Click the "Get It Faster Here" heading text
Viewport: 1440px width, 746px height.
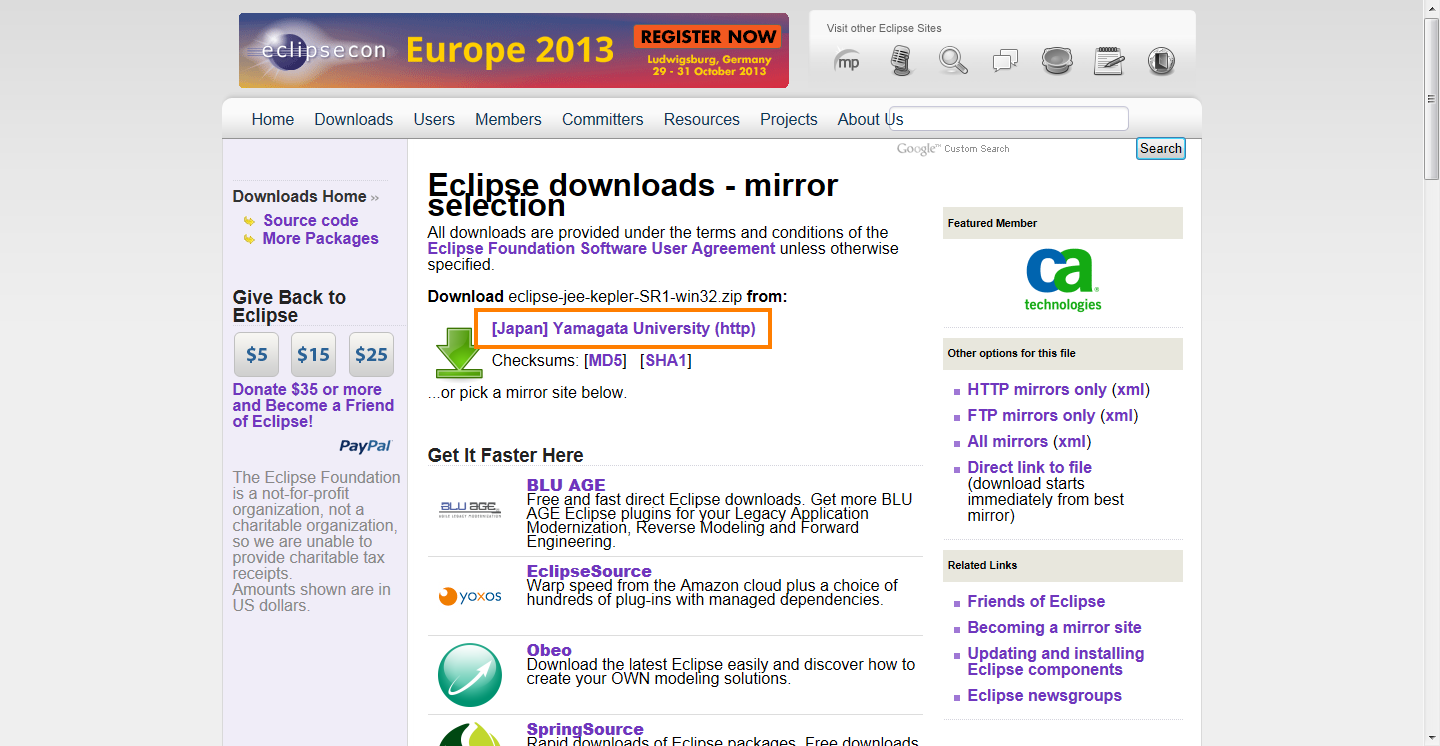[506, 455]
